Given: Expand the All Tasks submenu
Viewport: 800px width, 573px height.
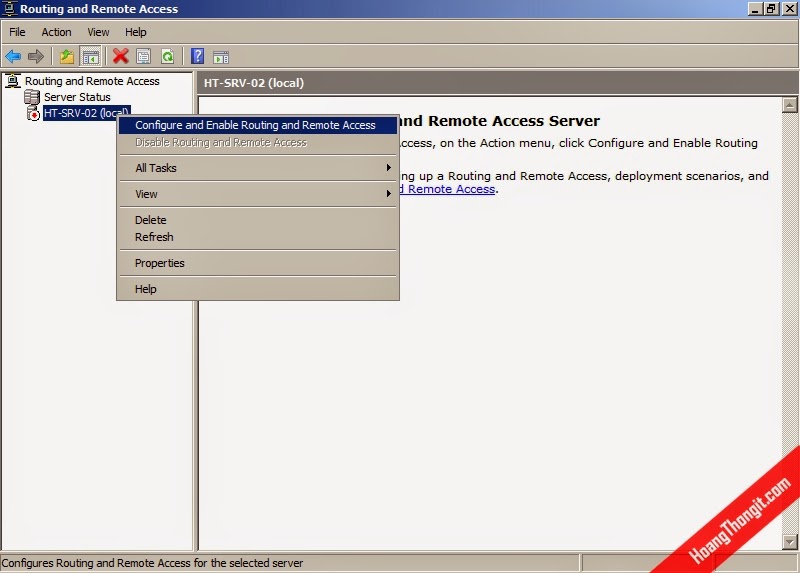Looking at the screenshot, I should 258,168.
